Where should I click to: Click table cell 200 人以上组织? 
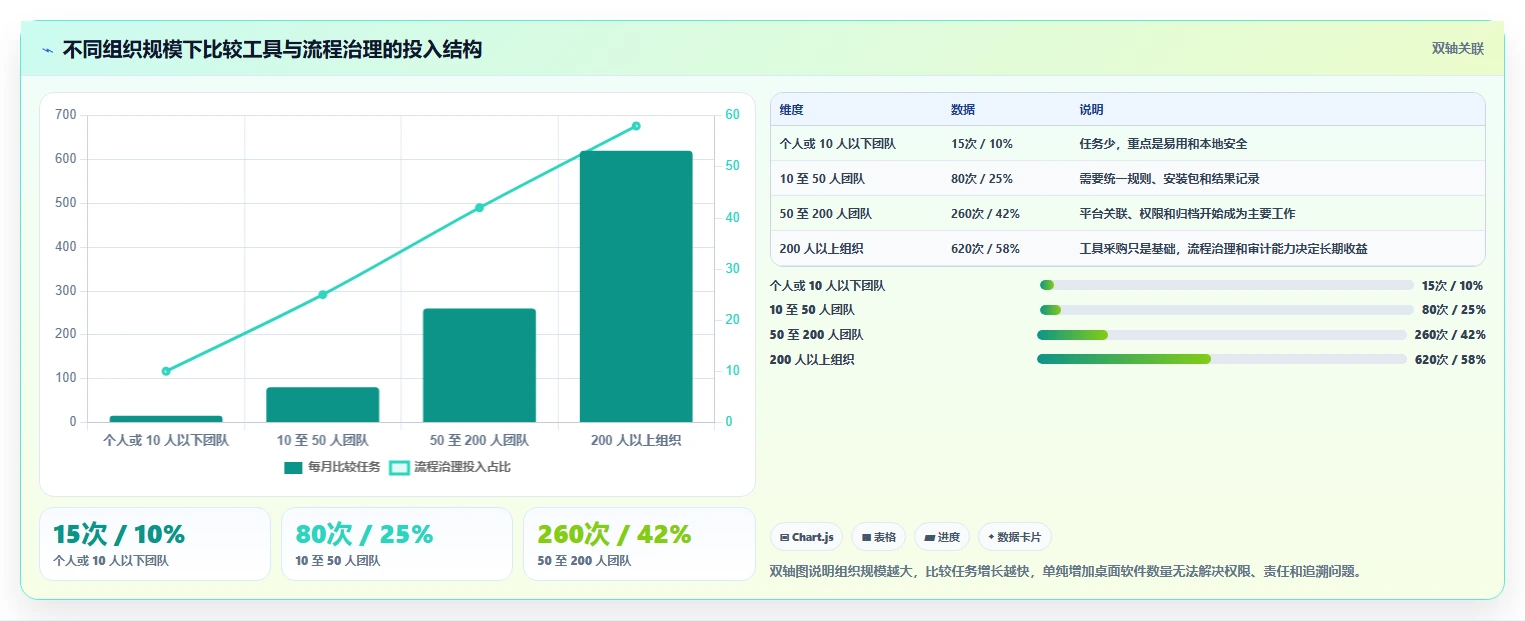coord(821,249)
